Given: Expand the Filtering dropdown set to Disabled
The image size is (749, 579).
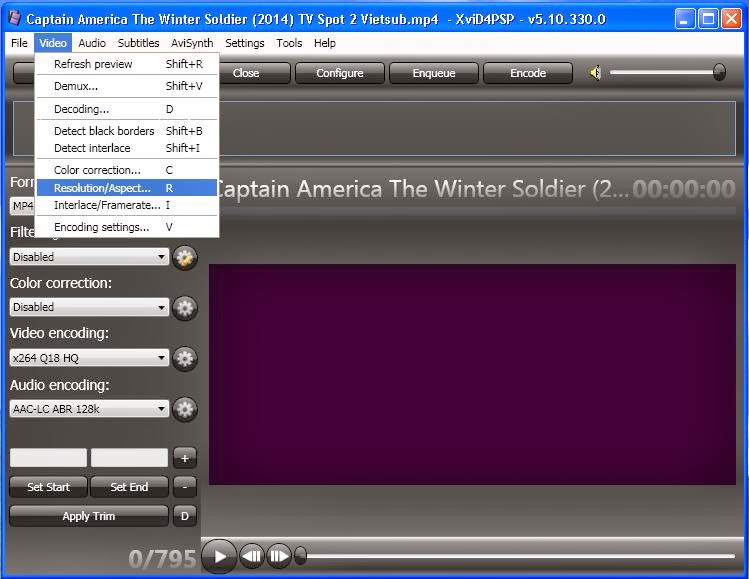Looking at the screenshot, I should (89, 257).
